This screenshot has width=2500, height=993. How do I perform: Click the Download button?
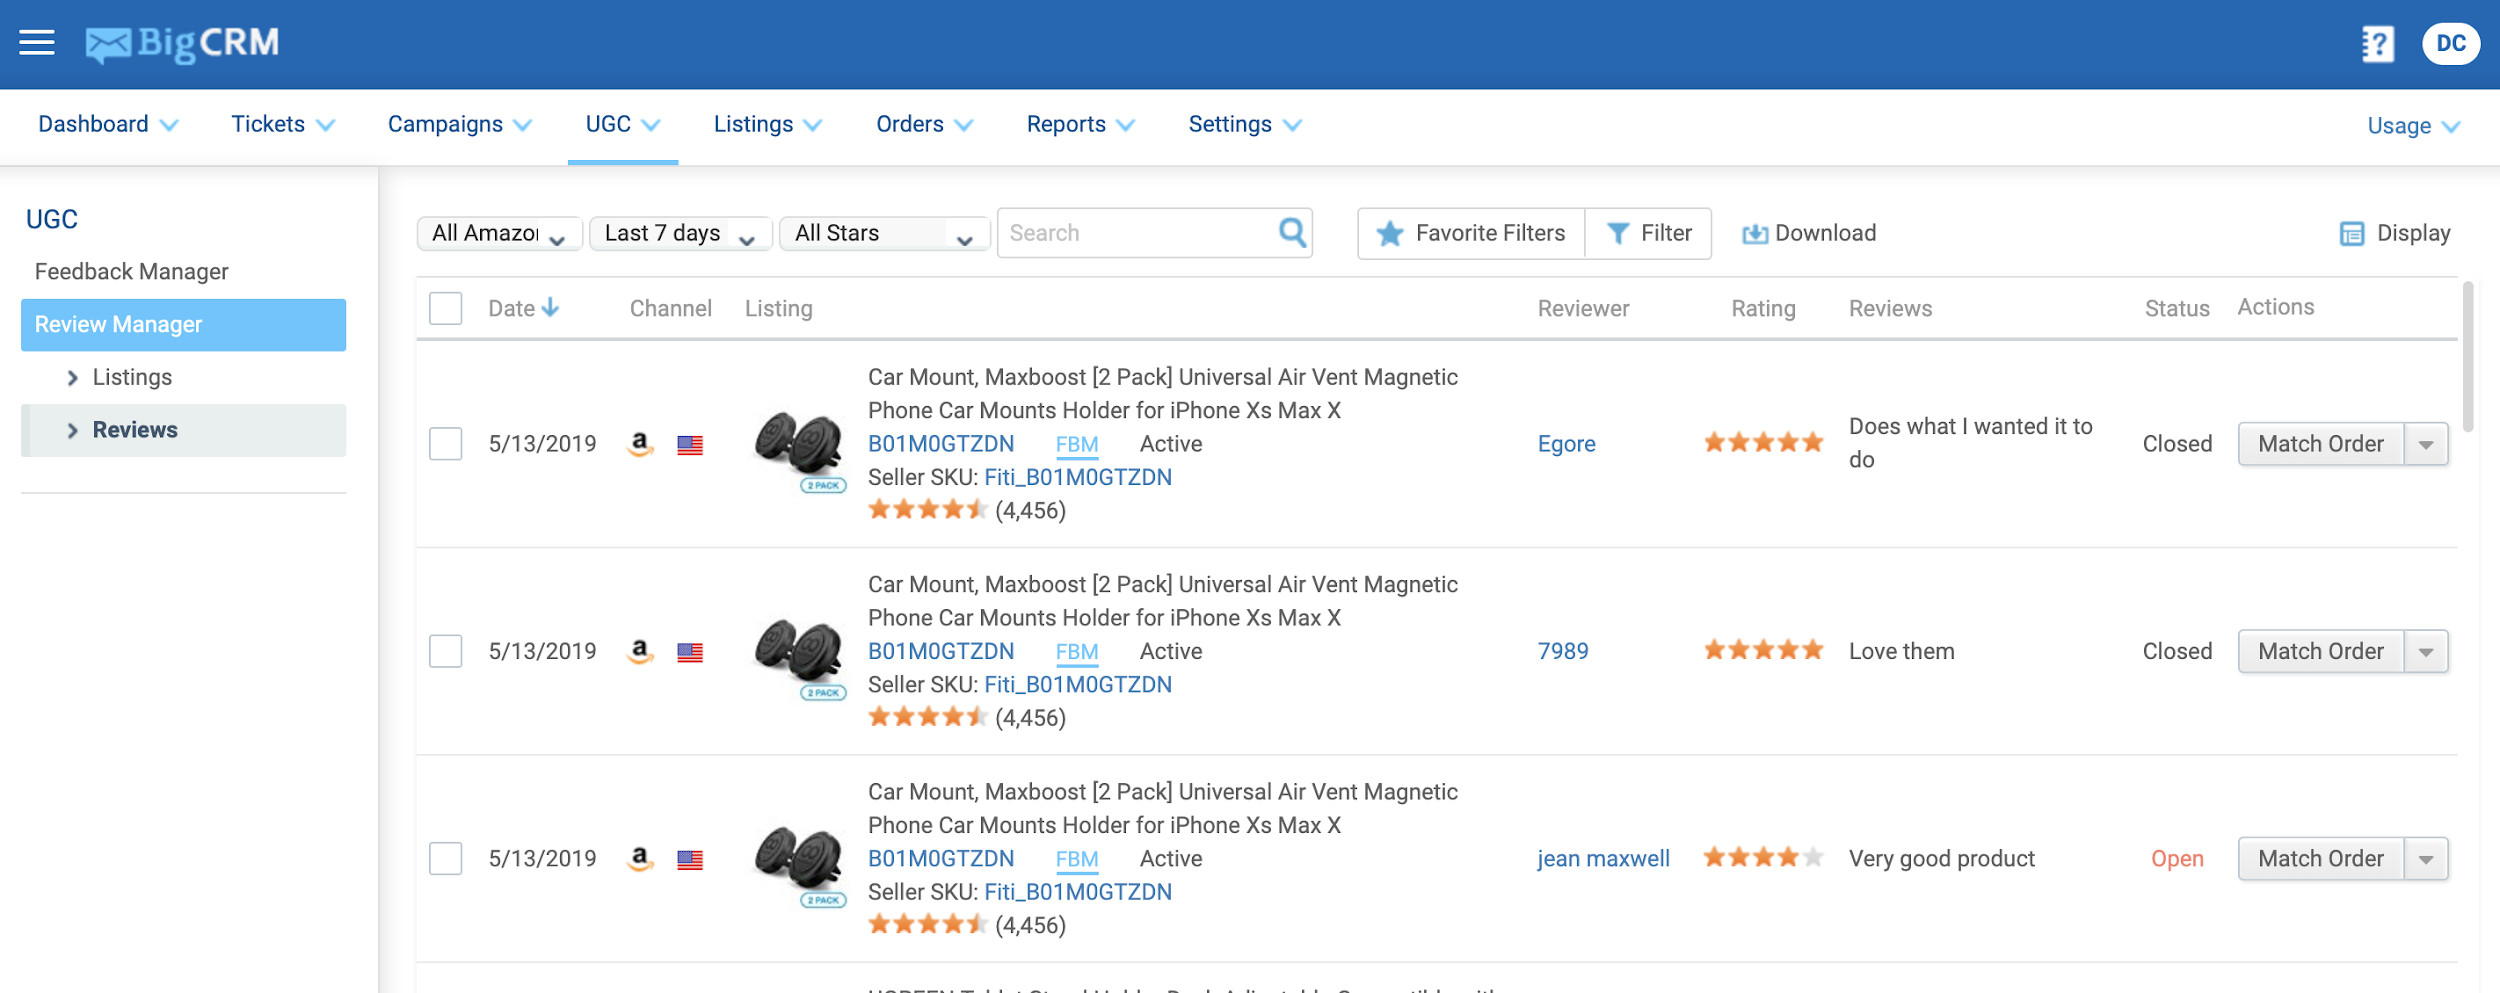click(x=1809, y=234)
